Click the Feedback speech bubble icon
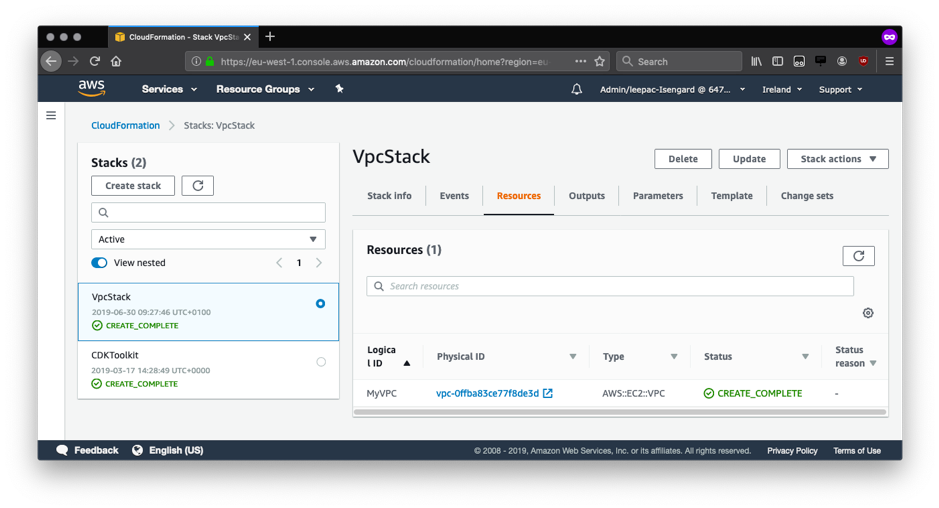The image size is (939, 508). [62, 450]
